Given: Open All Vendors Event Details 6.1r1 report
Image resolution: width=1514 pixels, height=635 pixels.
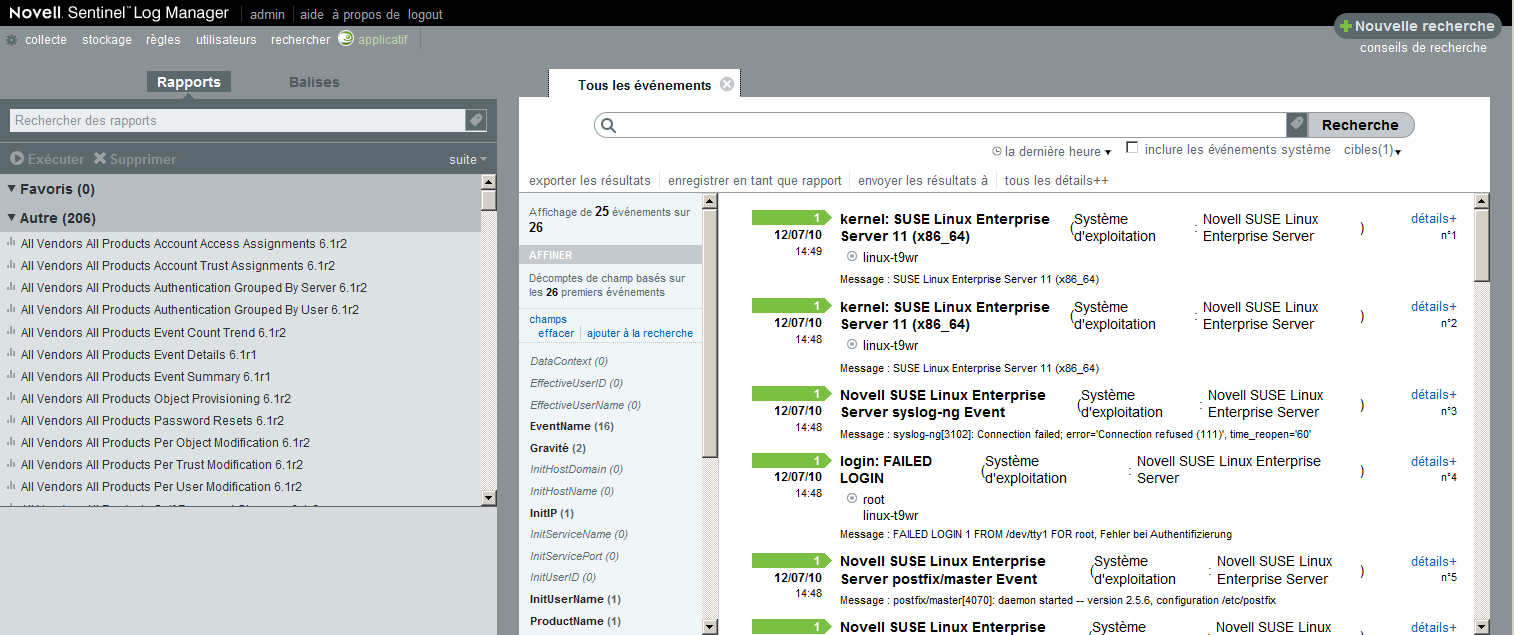Looking at the screenshot, I should click(139, 354).
